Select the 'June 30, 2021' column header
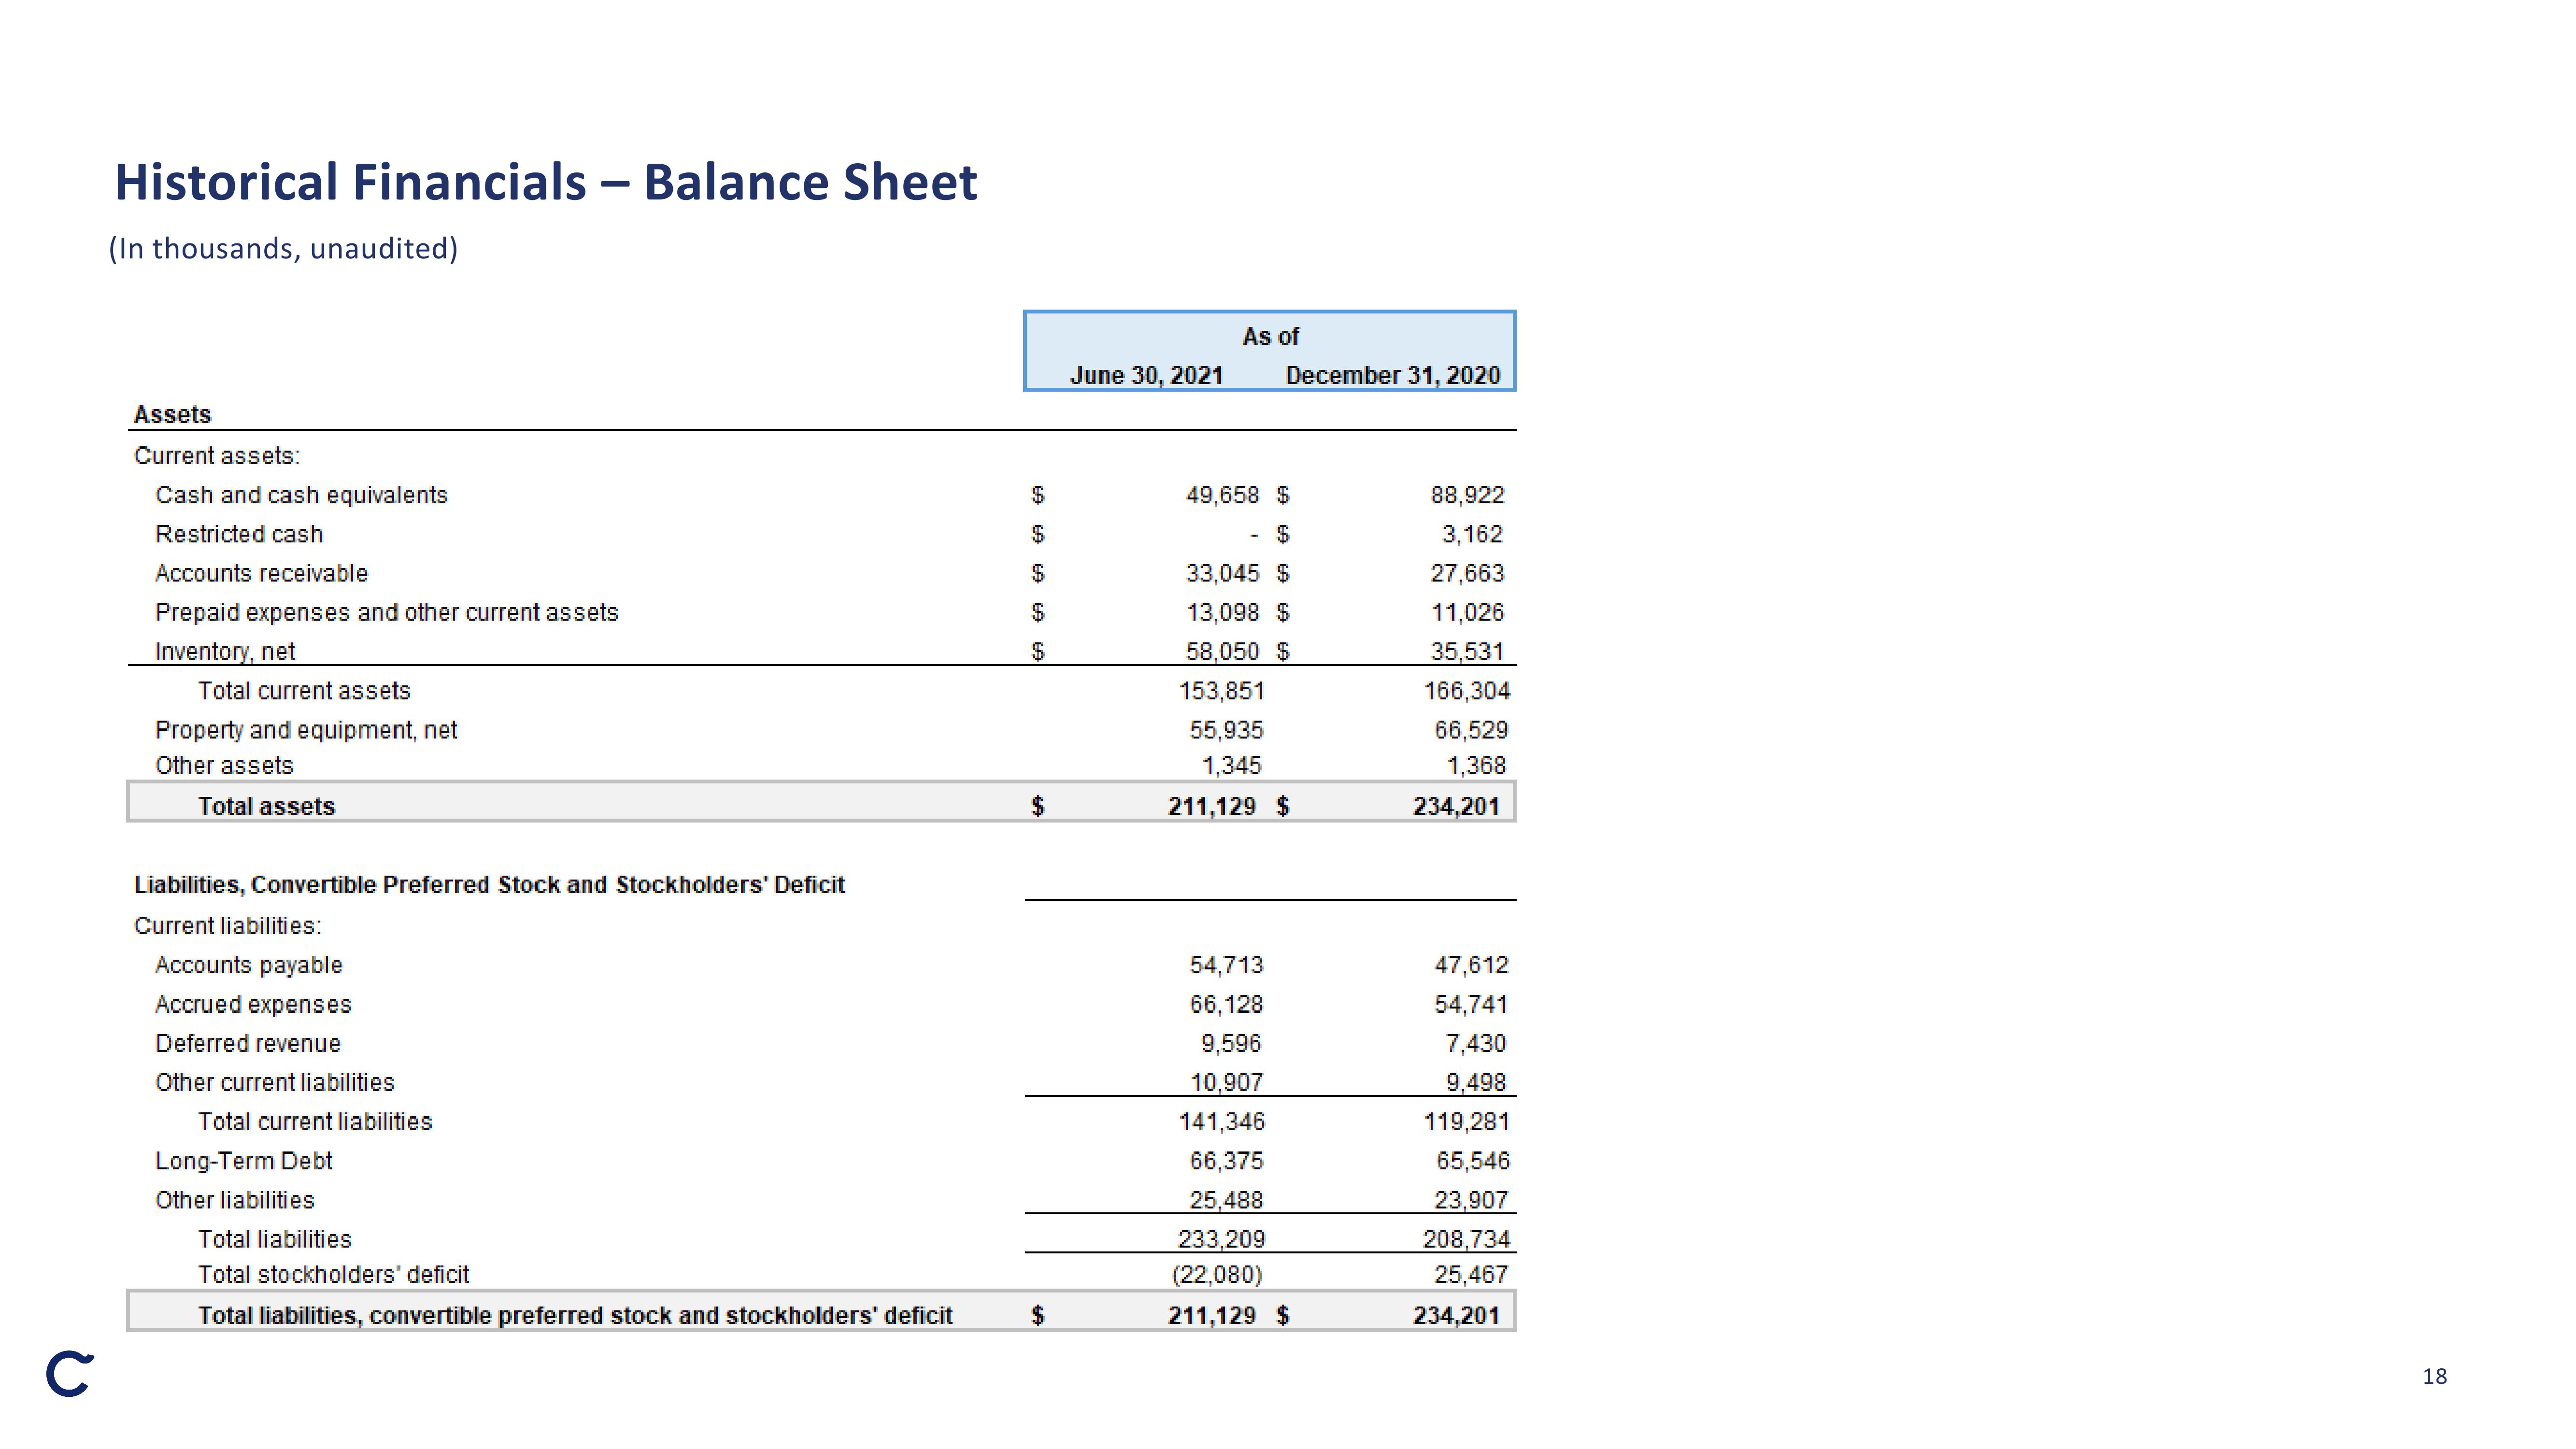Viewport: 2576px width, 1449px height. point(1147,375)
